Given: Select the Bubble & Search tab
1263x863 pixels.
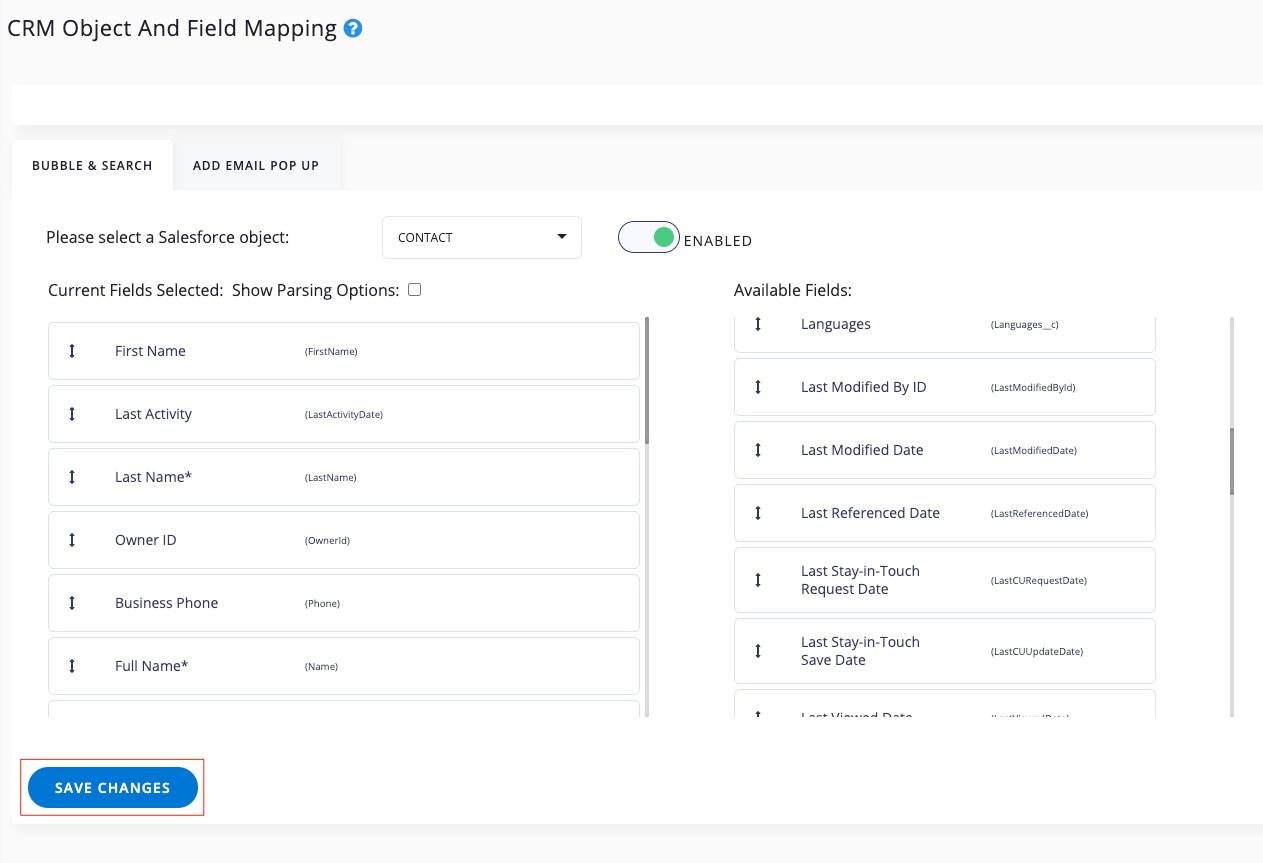Looking at the screenshot, I should (x=92, y=165).
